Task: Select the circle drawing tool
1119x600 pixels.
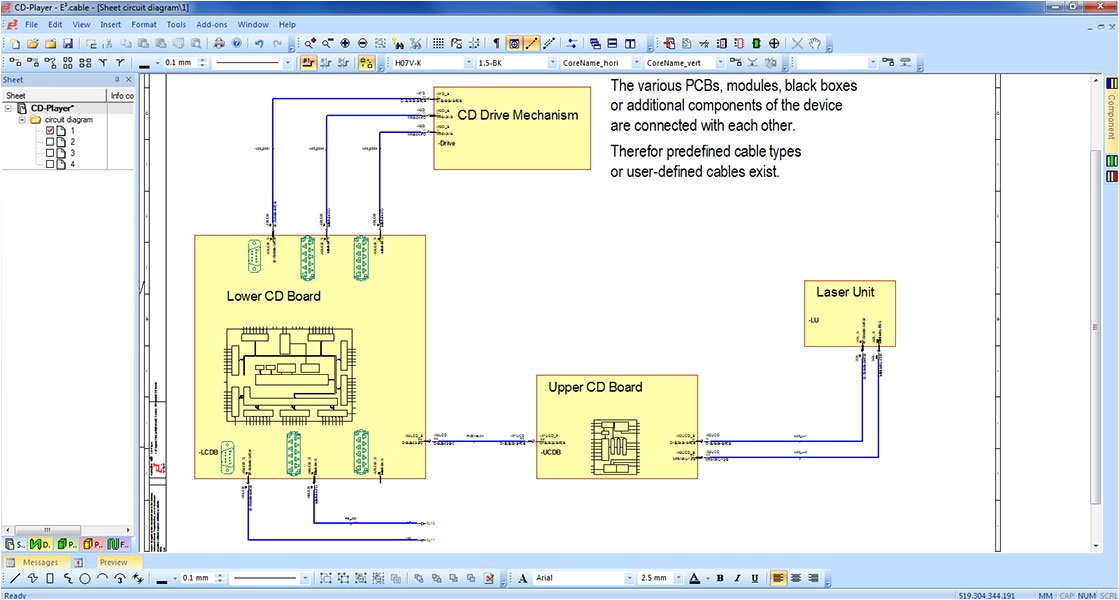Action: [x=85, y=578]
